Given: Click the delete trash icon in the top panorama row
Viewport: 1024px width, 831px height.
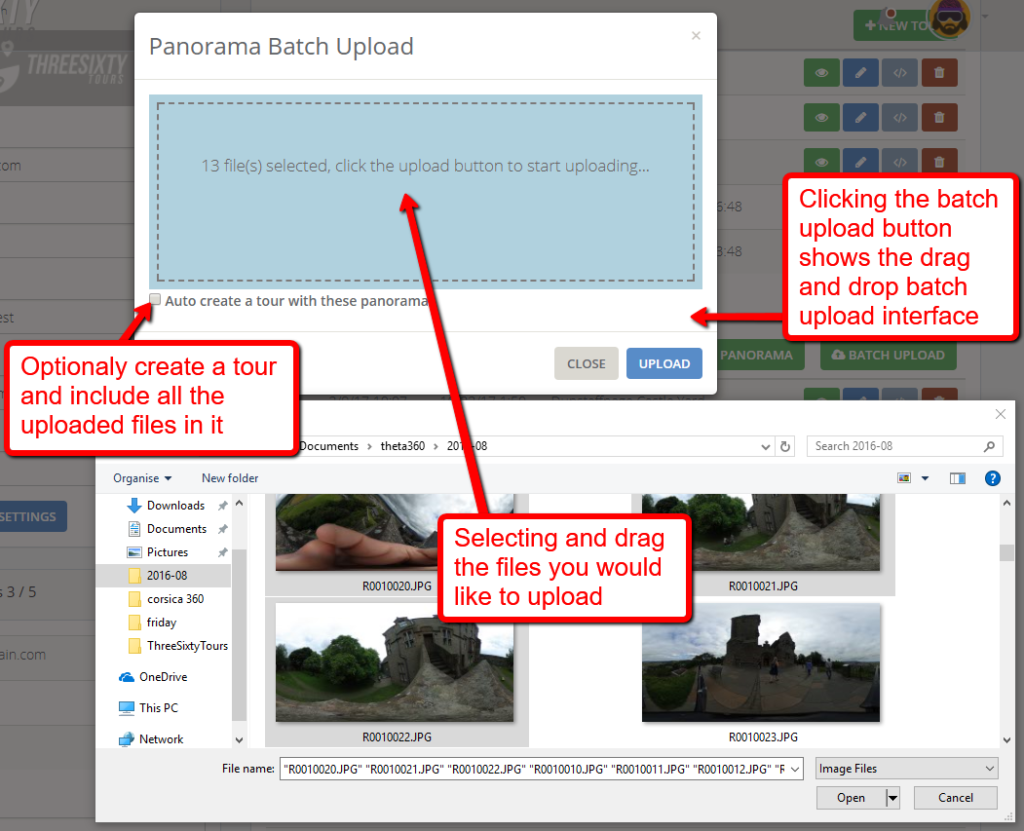Looking at the screenshot, I should (939, 73).
